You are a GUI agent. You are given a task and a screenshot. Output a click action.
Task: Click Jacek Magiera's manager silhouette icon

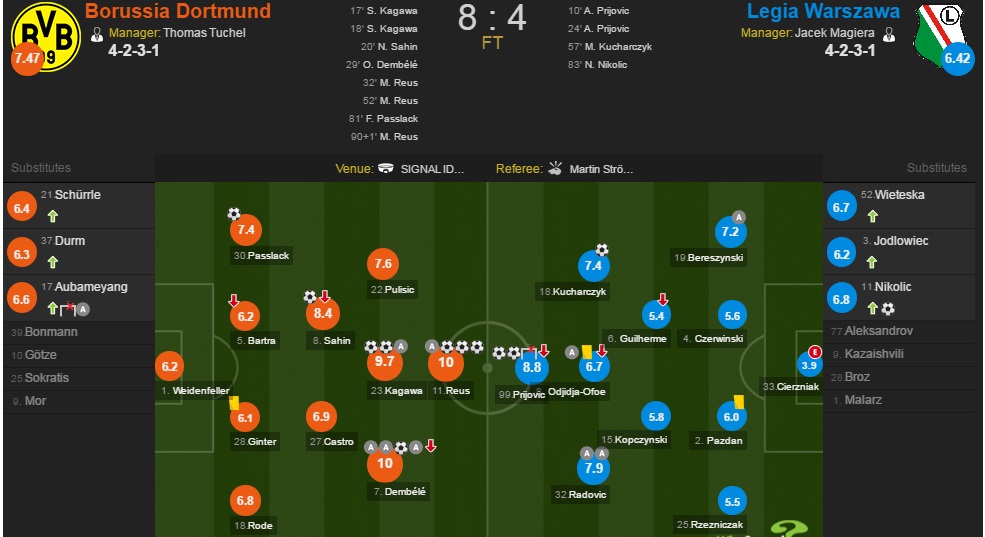(x=889, y=34)
